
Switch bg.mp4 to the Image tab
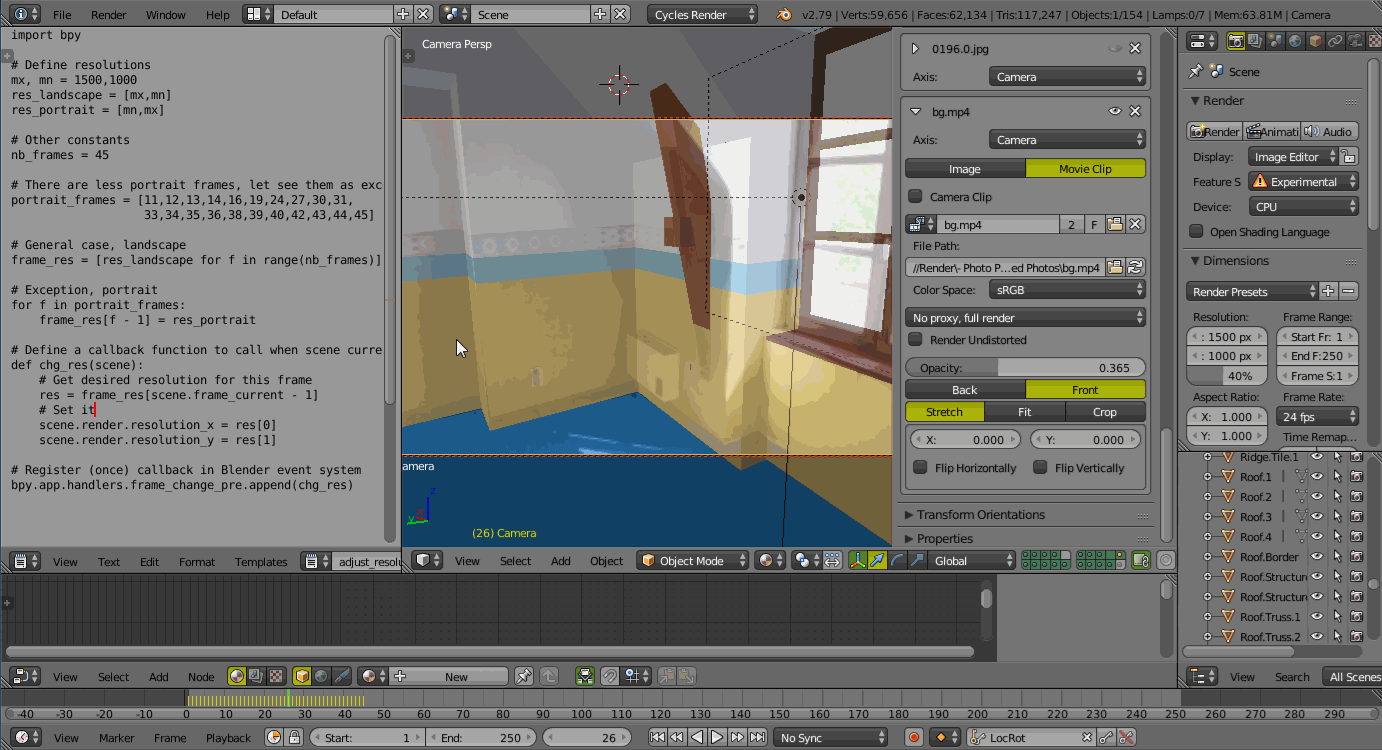(965, 168)
